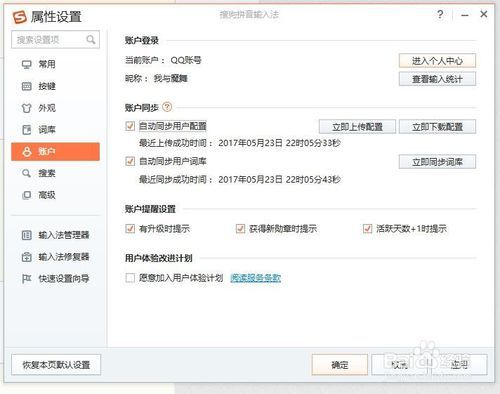Toggle 自动同步用户配置 checkbox

coord(130,126)
